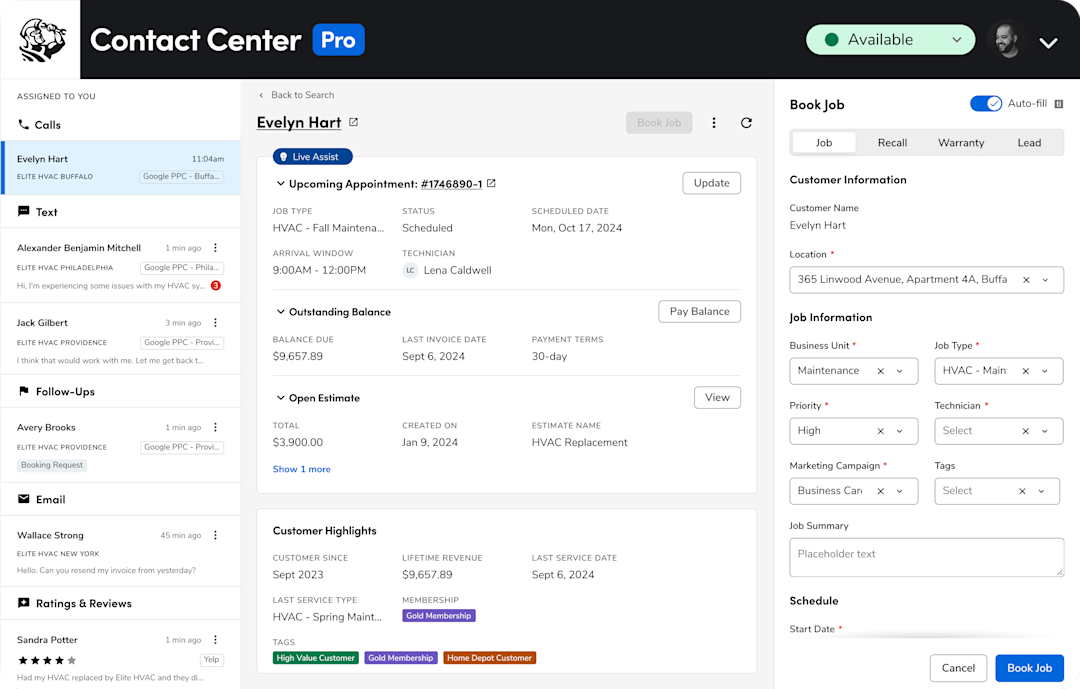
Task: Switch to the Warranty tab
Action: (961, 143)
